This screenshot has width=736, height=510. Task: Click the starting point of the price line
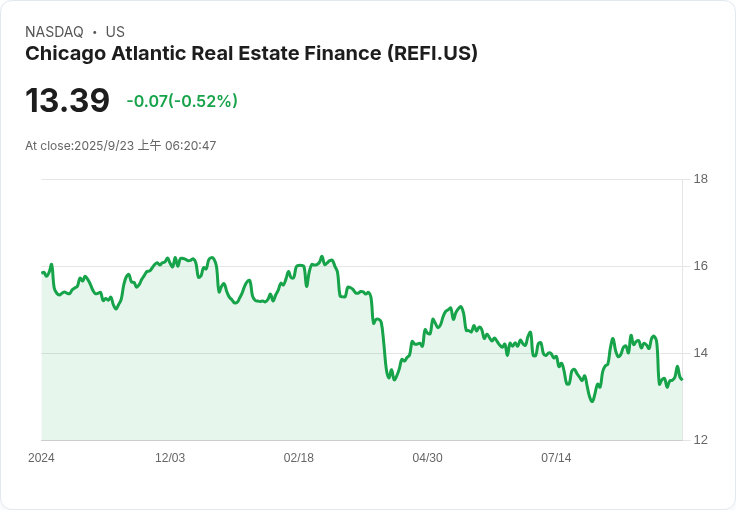click(42, 273)
